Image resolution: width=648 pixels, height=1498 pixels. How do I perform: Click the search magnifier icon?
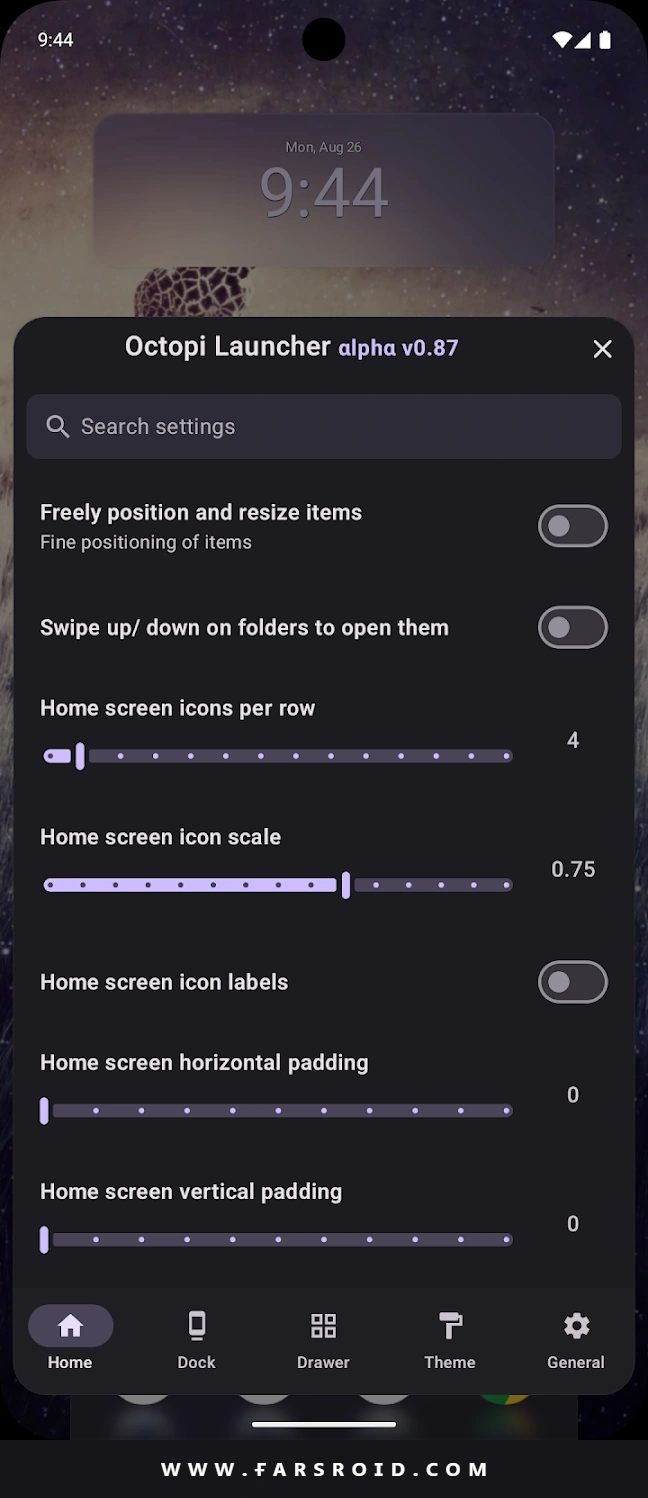[58, 427]
